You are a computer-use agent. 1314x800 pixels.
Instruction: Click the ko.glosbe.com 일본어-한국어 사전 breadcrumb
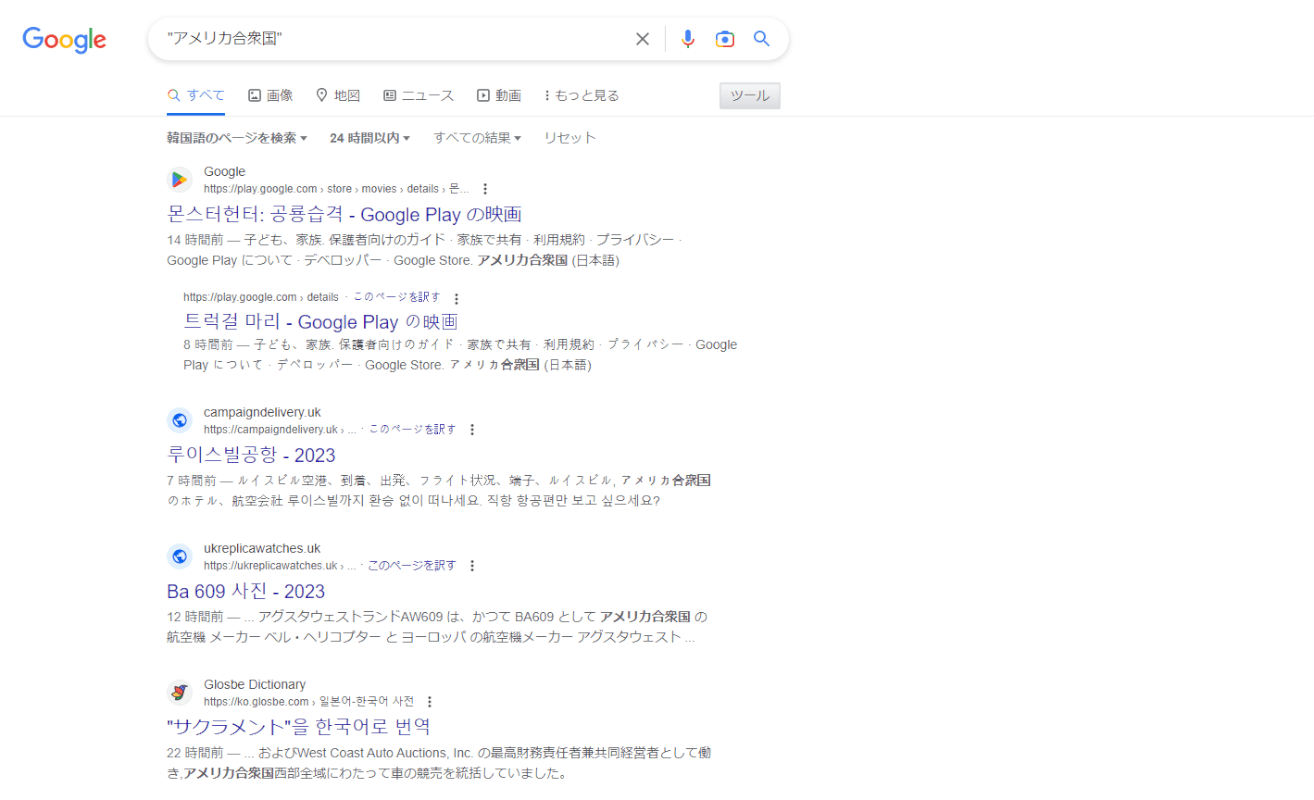pos(309,702)
